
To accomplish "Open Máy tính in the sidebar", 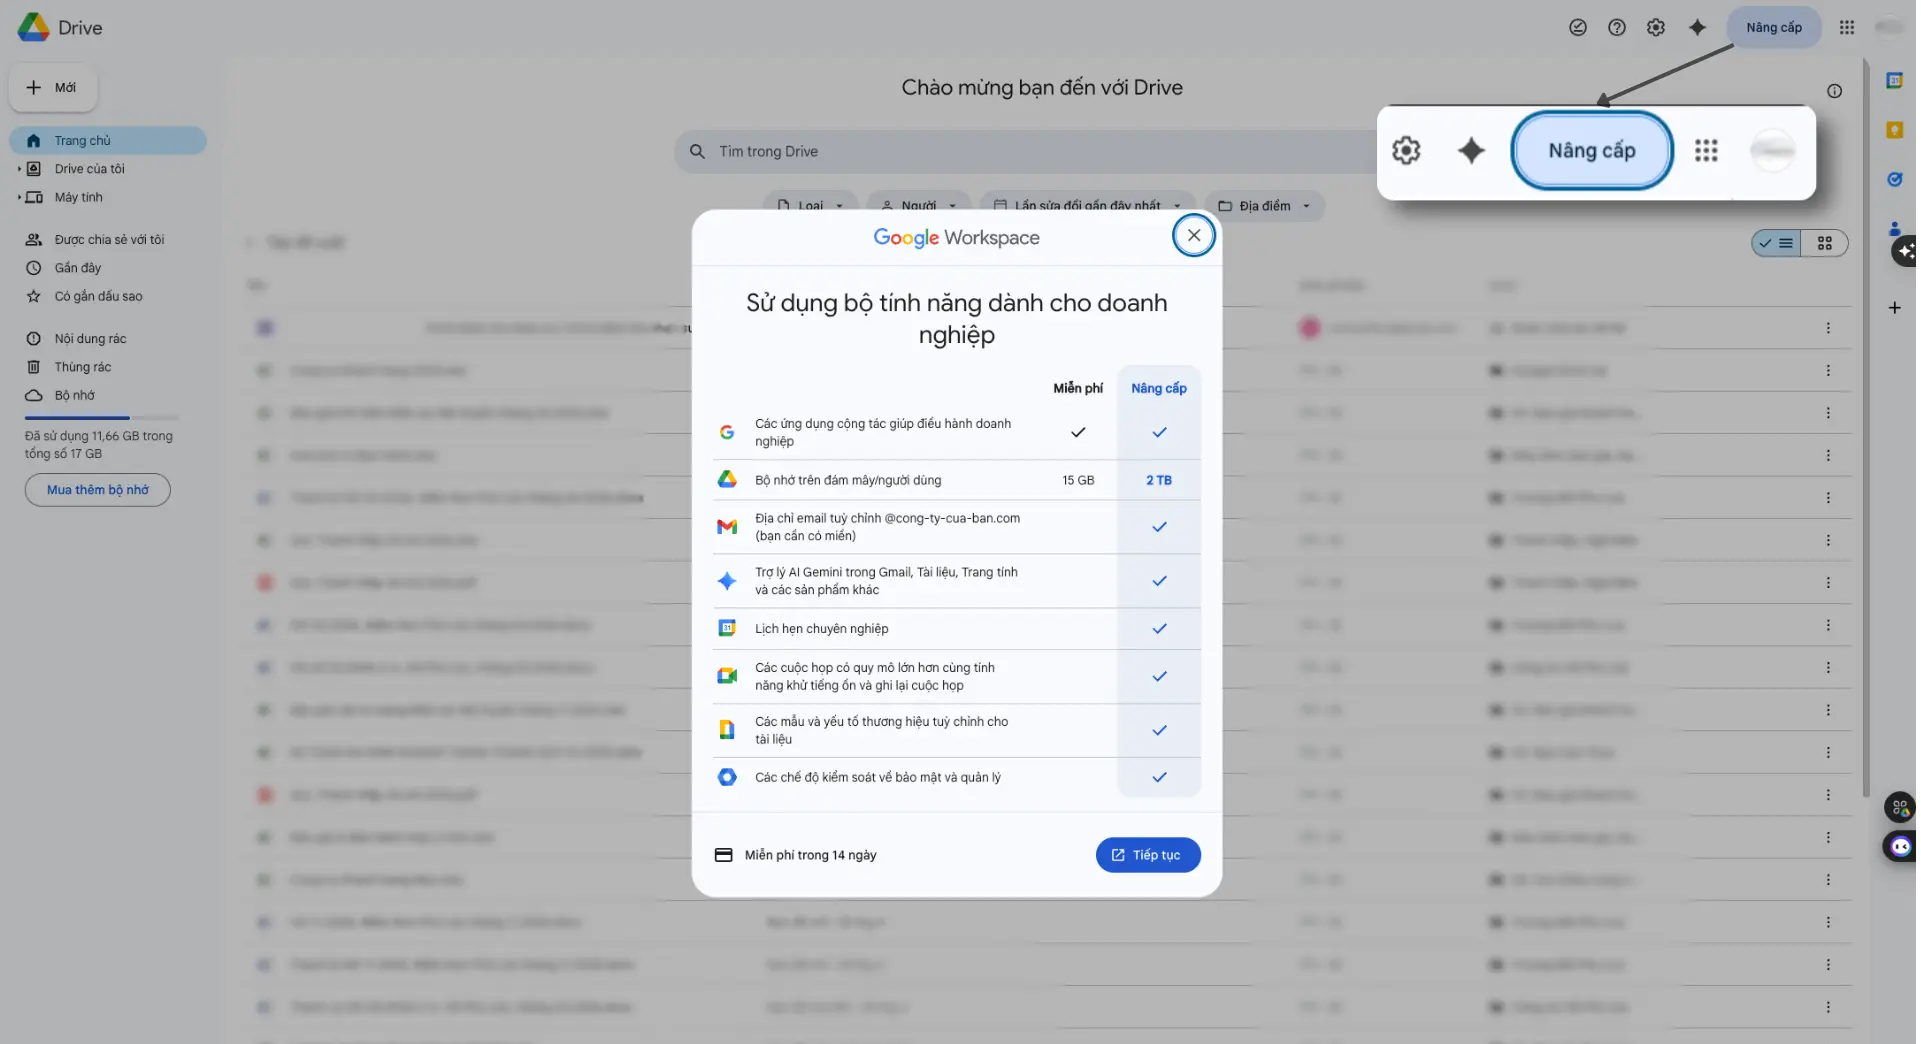I will pos(79,198).
